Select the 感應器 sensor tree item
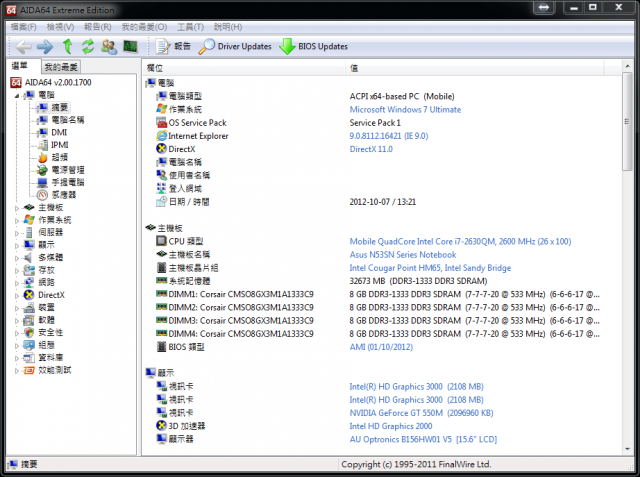 [61, 194]
